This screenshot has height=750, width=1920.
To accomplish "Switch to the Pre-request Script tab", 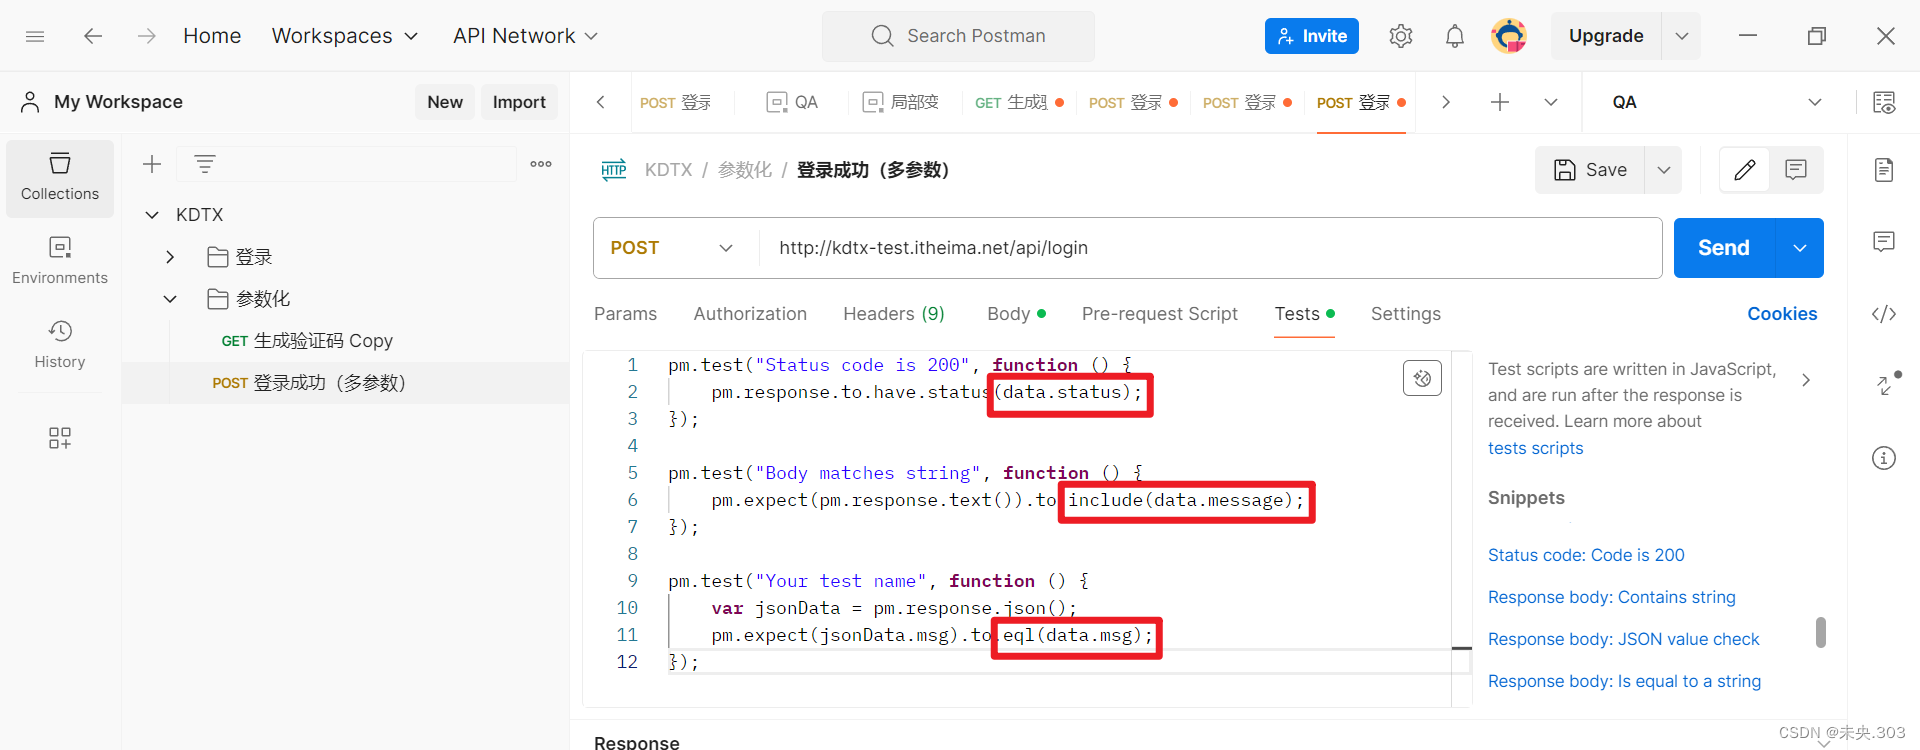I will (x=1160, y=314).
